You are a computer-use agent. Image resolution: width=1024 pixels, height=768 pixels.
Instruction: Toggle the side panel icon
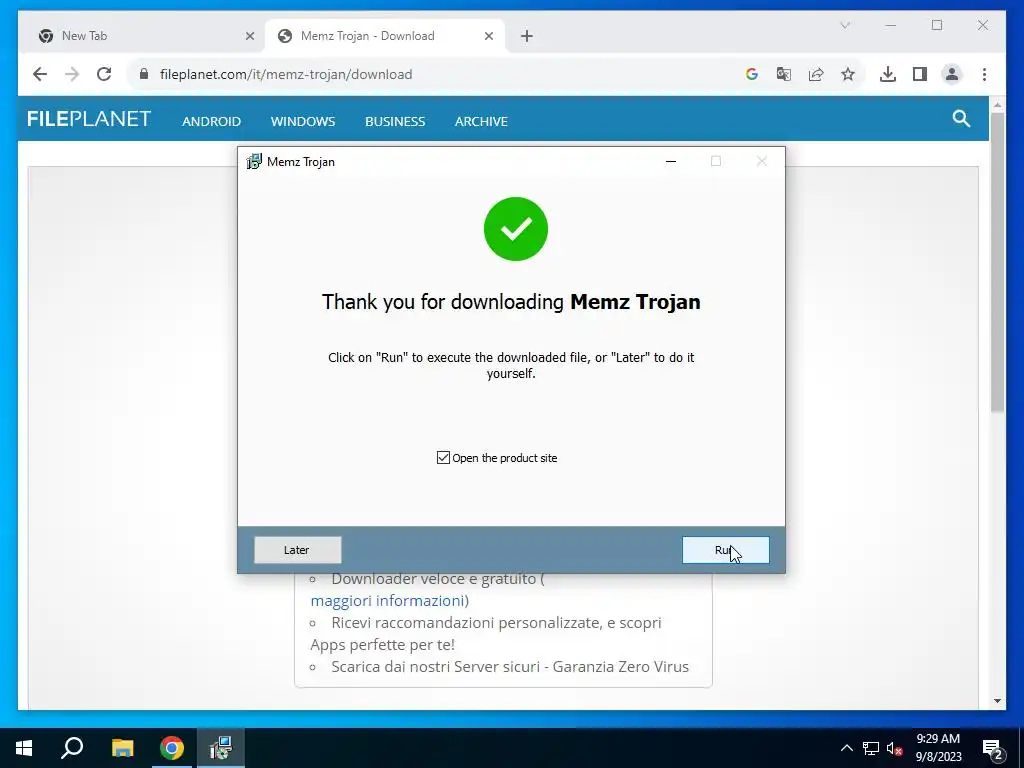pos(920,74)
